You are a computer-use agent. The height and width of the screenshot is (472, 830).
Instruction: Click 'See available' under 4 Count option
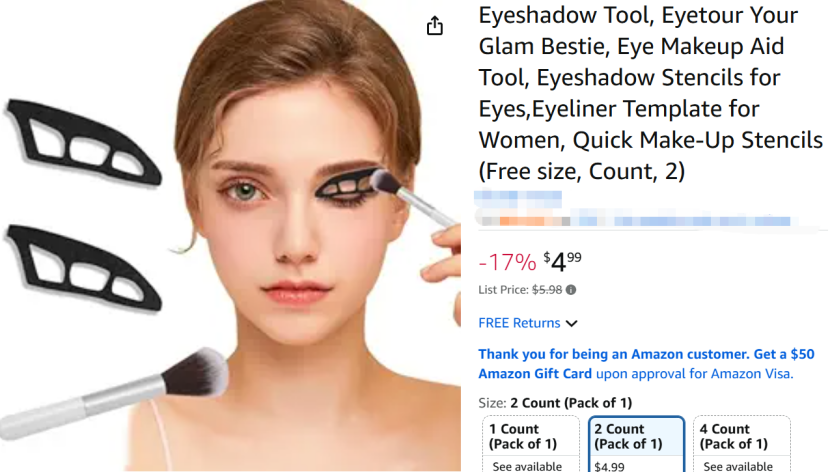738,466
